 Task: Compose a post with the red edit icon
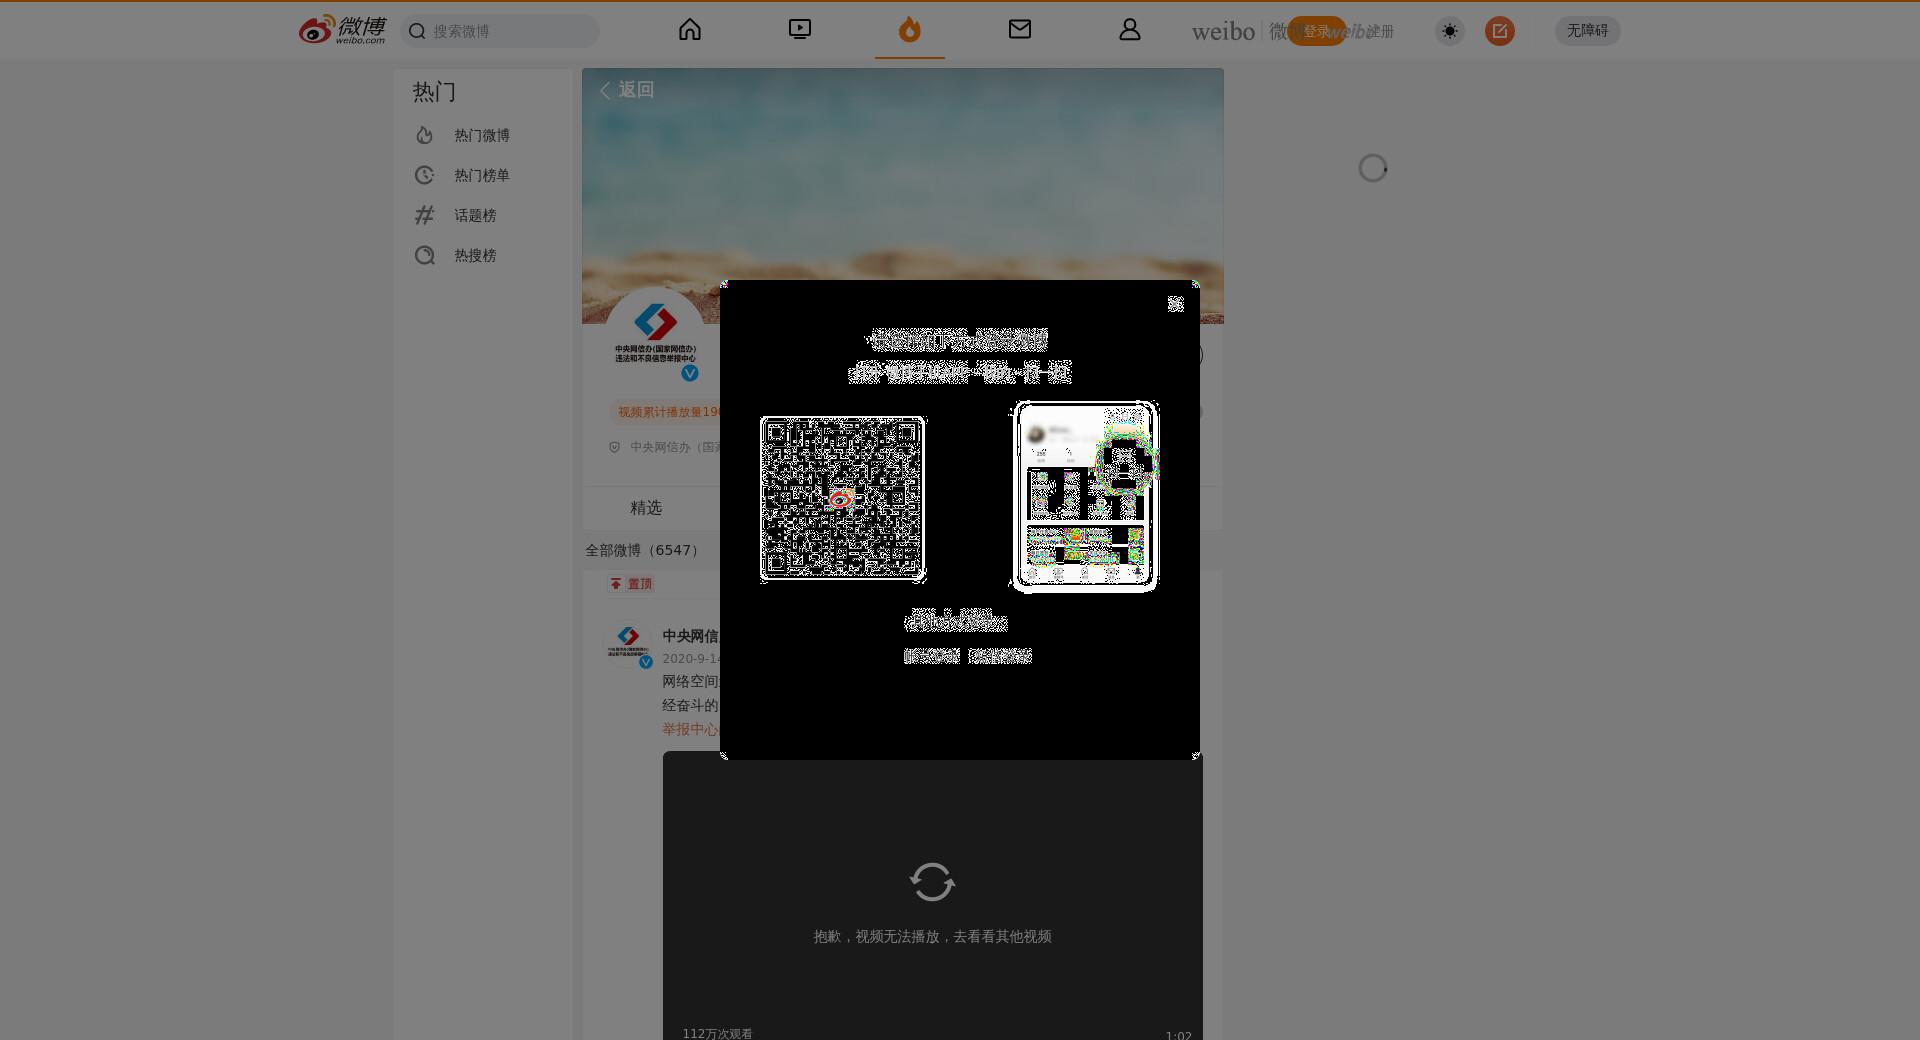pos(1500,31)
